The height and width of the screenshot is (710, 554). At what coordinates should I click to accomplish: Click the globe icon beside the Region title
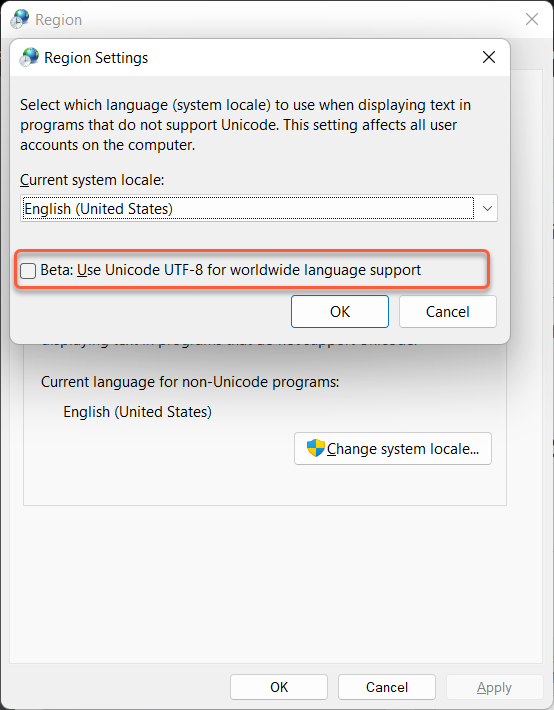[x=19, y=19]
